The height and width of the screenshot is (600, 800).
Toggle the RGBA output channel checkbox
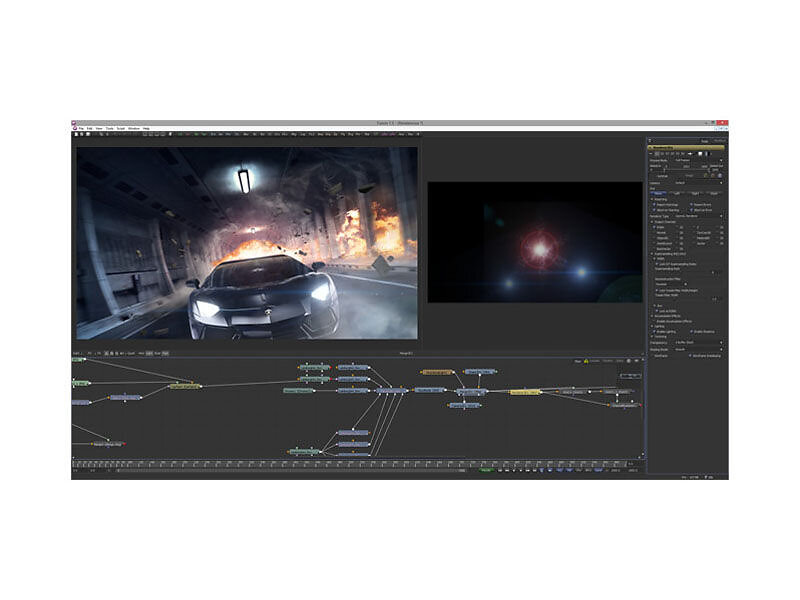point(654,227)
